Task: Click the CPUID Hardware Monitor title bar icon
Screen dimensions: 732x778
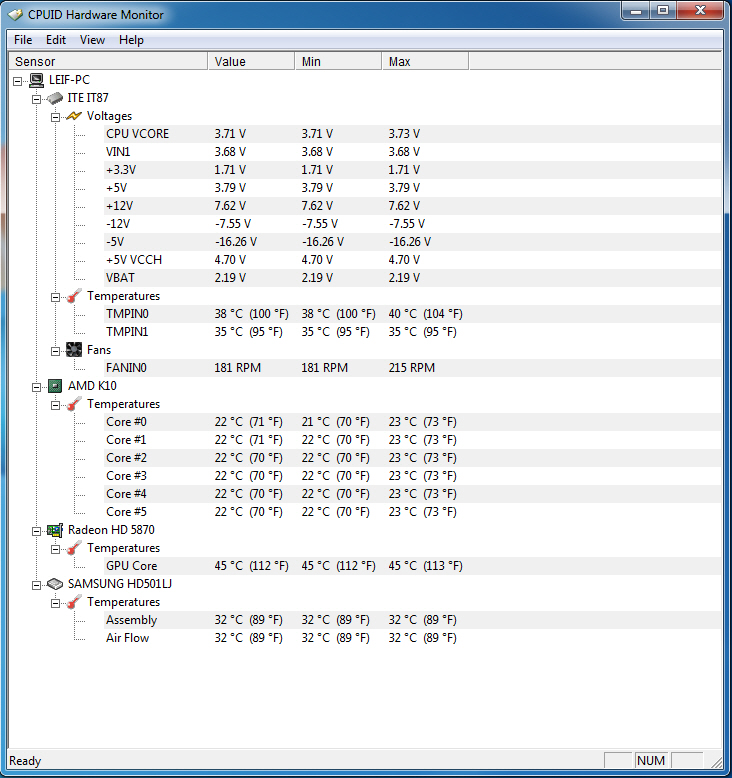Action: (x=15, y=15)
